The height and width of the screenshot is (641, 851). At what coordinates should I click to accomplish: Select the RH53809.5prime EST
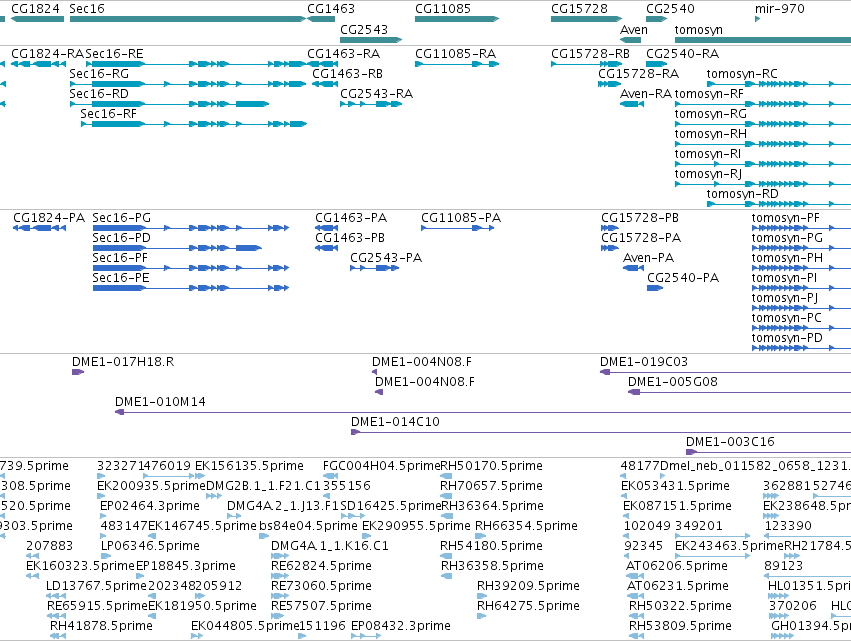[636, 636]
